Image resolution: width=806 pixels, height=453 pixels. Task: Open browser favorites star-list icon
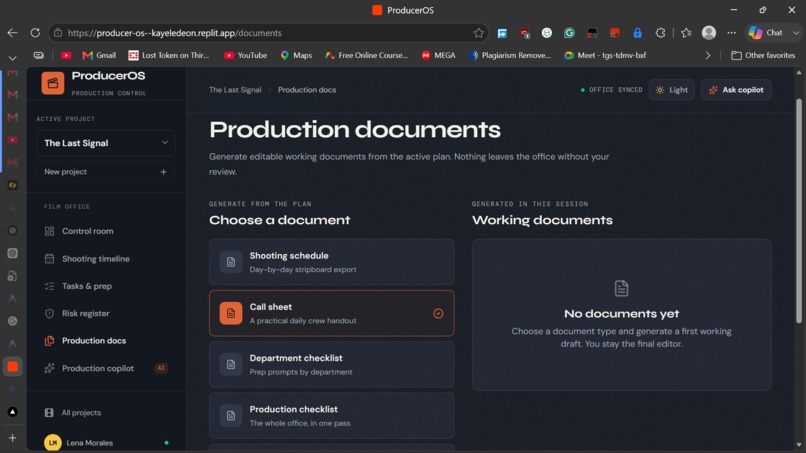coord(686,33)
